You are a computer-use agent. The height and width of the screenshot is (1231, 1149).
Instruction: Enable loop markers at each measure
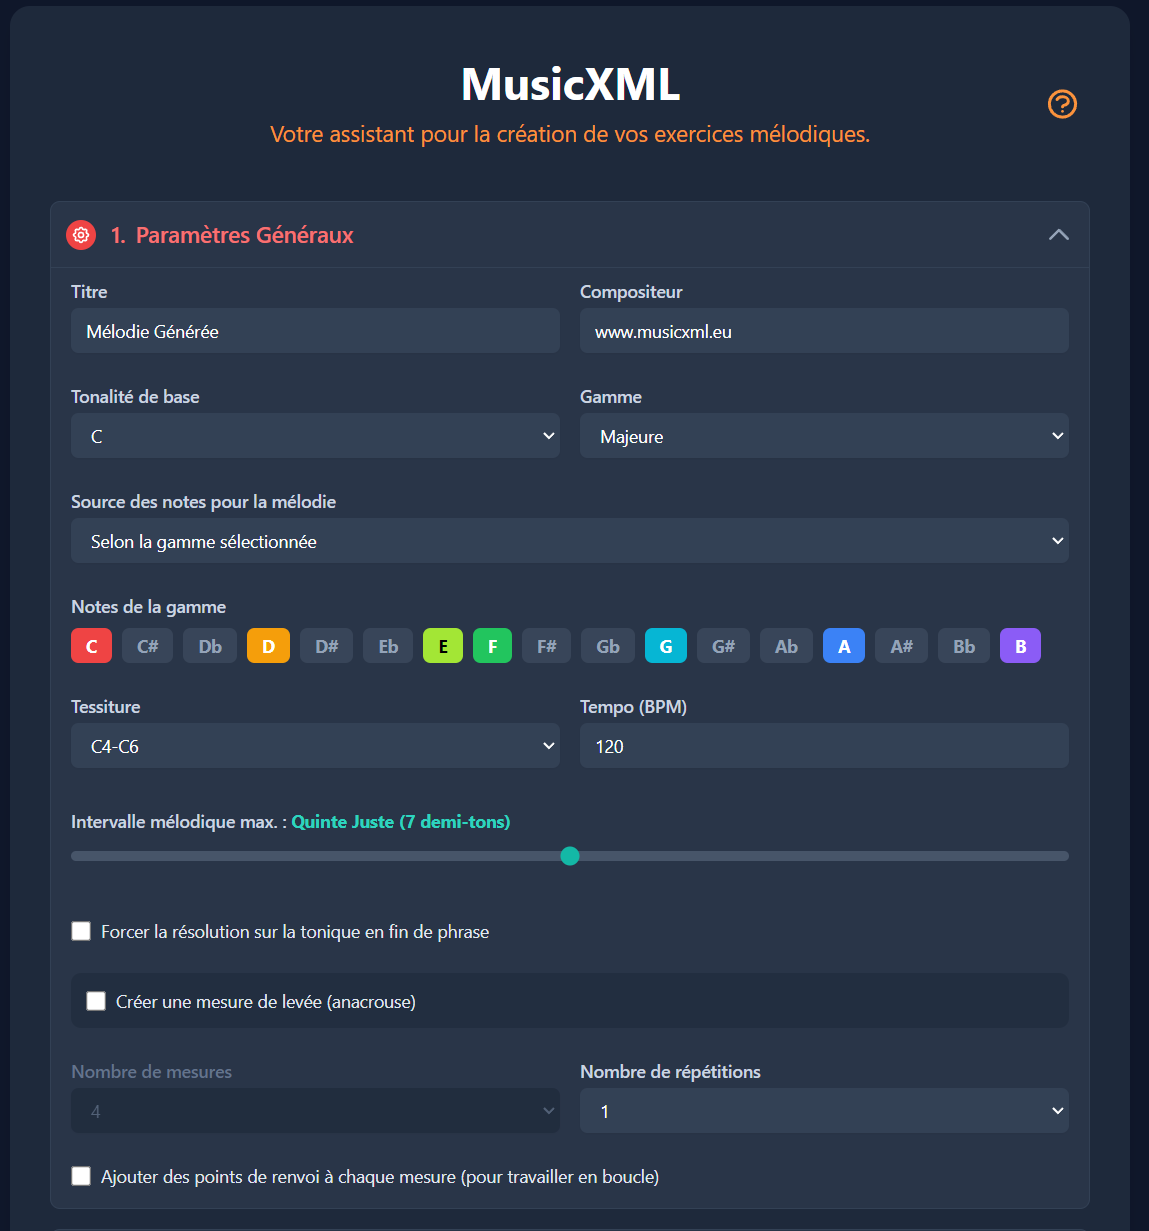pos(82,1176)
